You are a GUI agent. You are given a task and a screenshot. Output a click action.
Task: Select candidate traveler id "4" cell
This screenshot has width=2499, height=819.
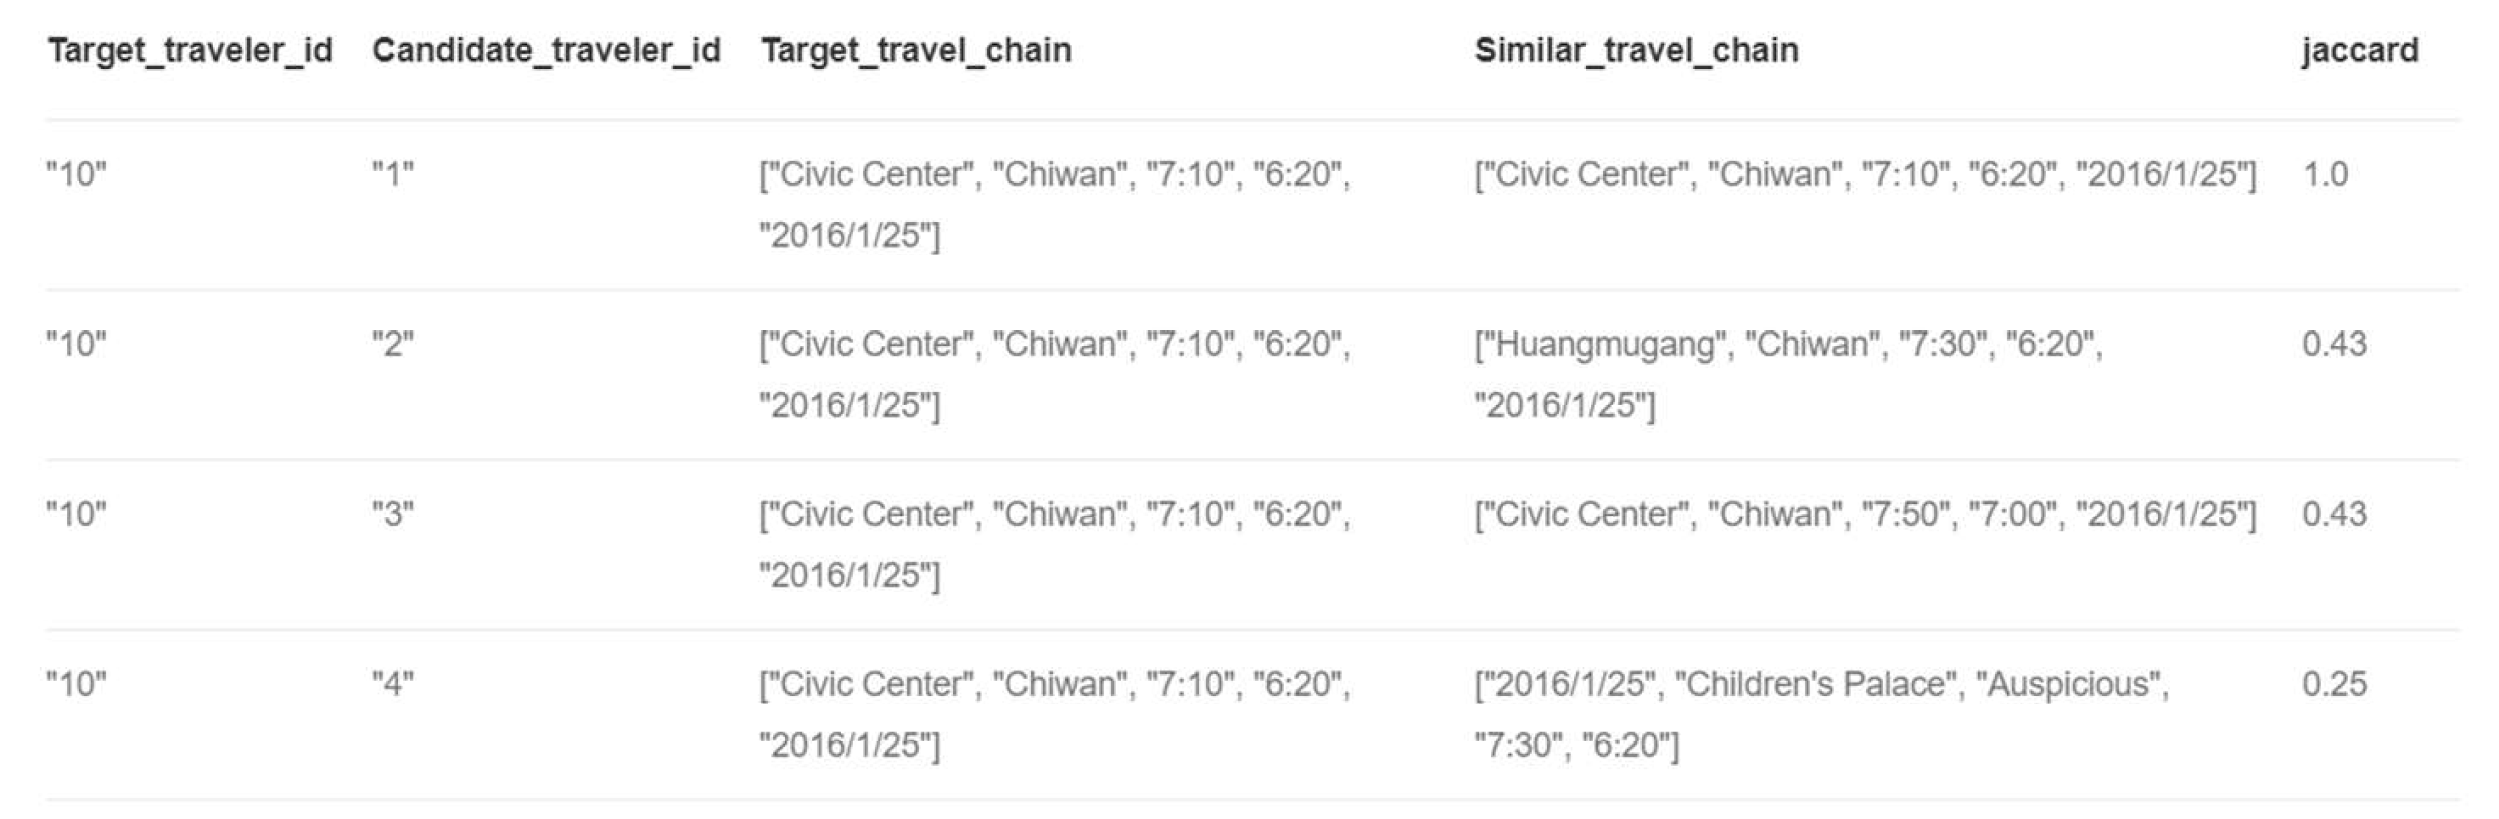(392, 685)
